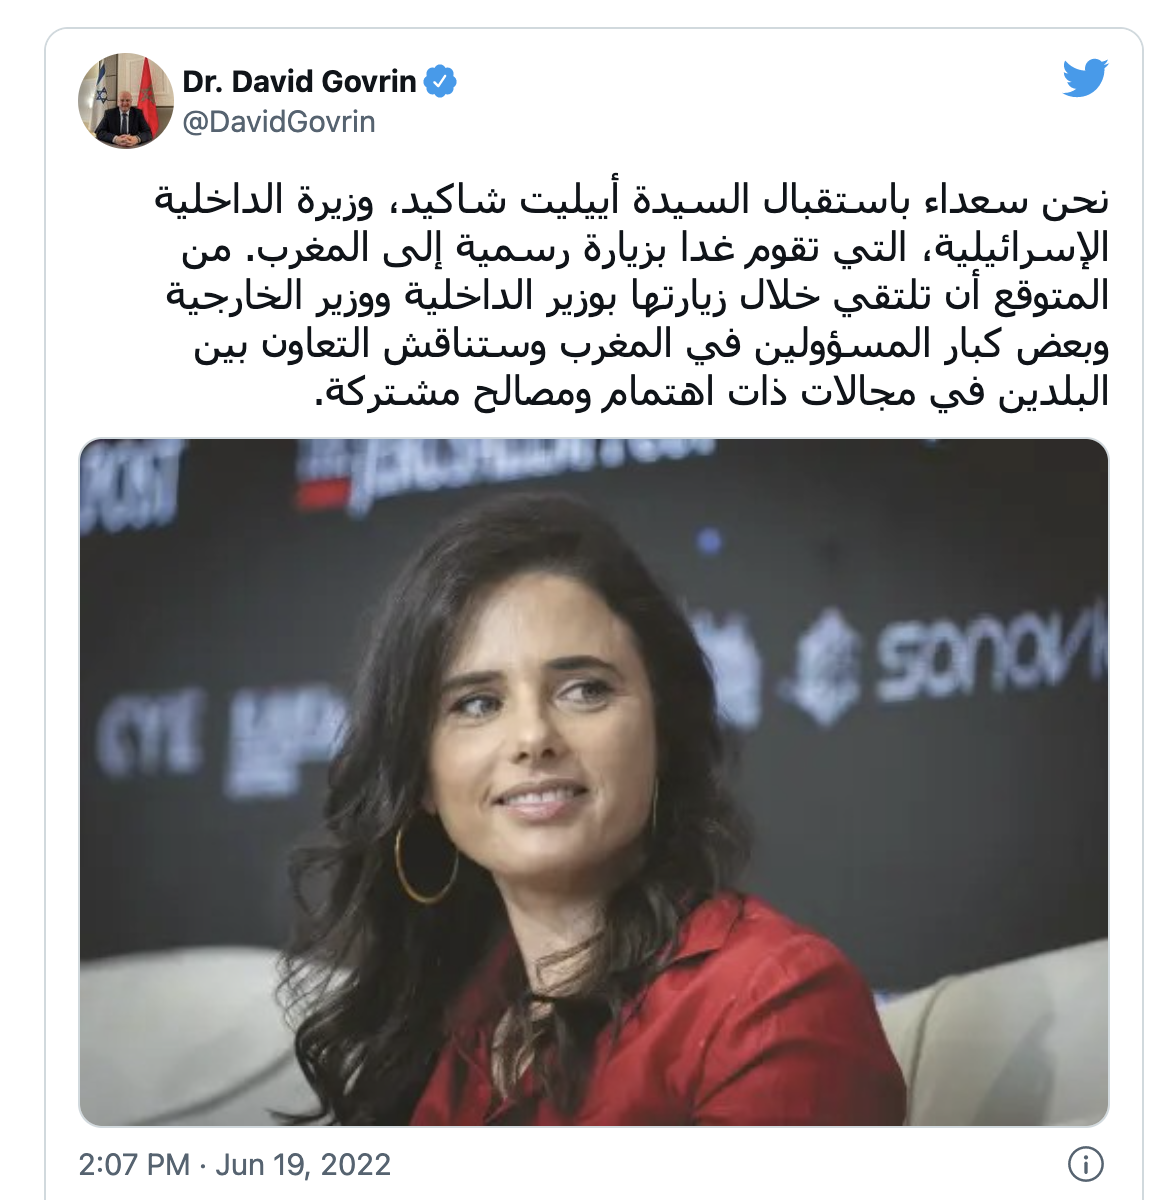Viewport: 1166px width, 1200px height.
Task: Open the Dr. David Govrin display name
Action: [299, 81]
